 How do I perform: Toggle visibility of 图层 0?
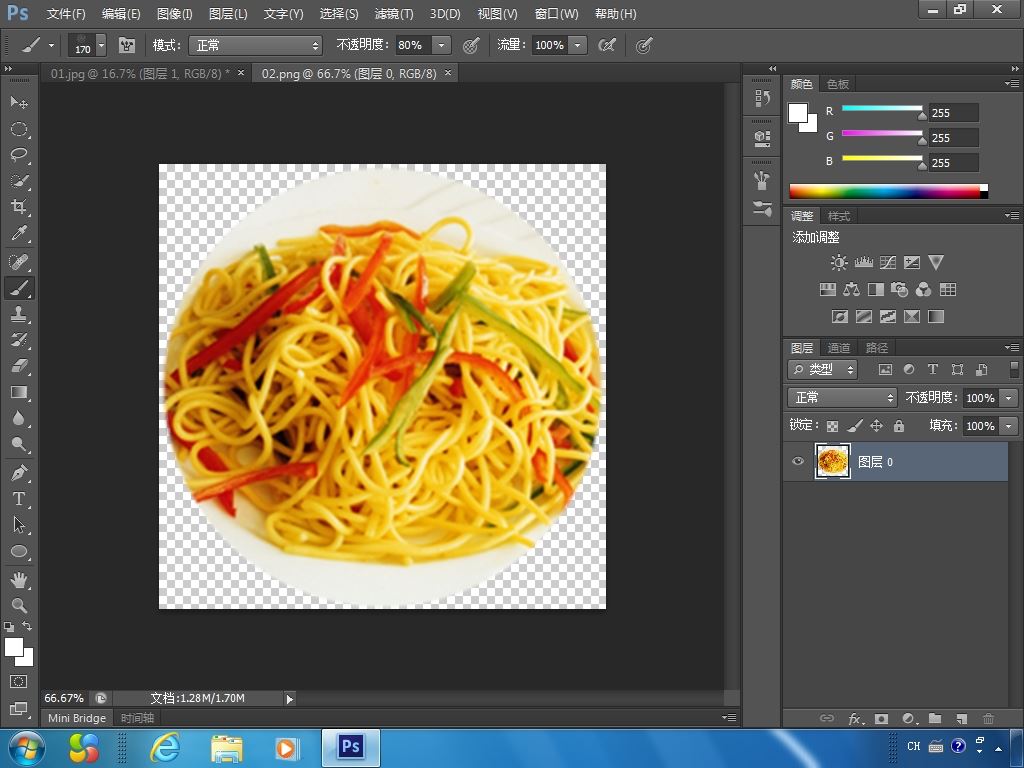pyautogui.click(x=798, y=461)
